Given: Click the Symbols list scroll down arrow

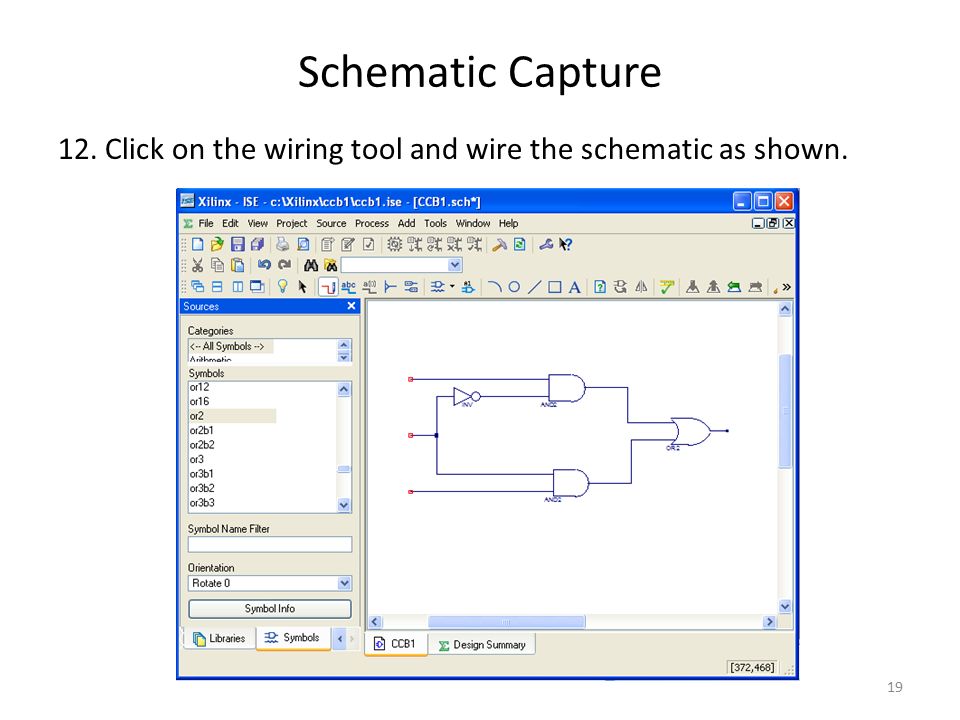Looking at the screenshot, I should (x=344, y=505).
